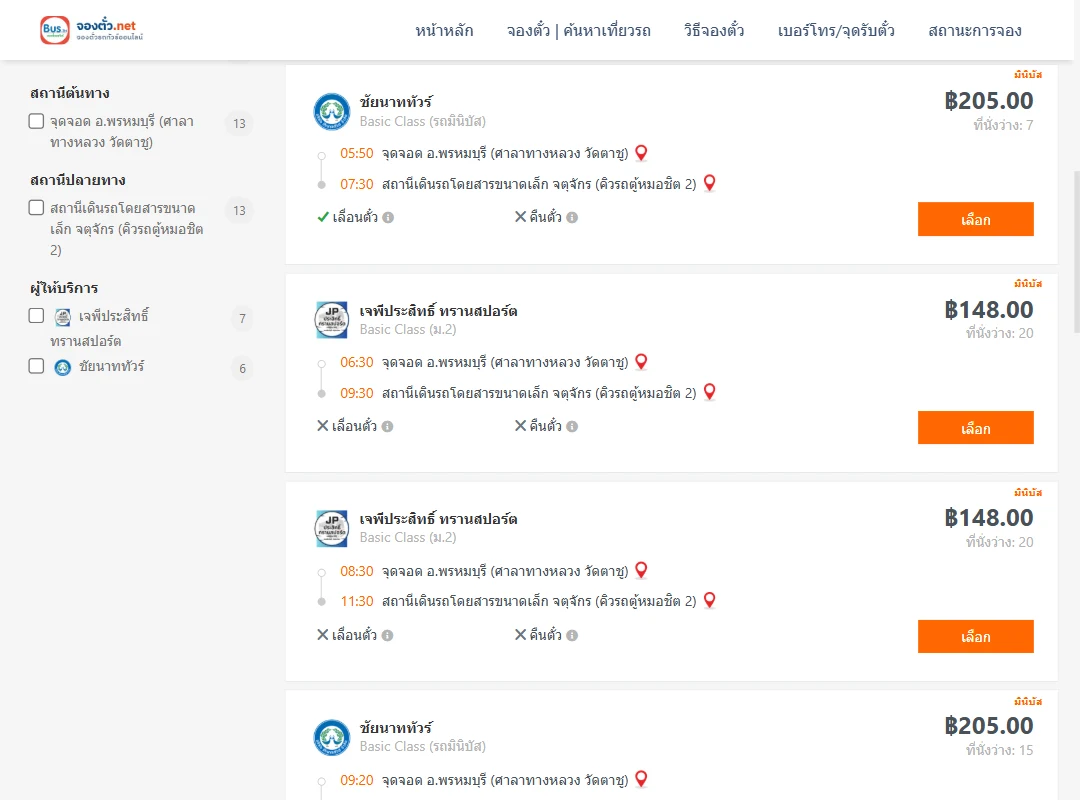Open map pin for 08:30 departure stop
The image size is (1080, 800).
pos(641,571)
